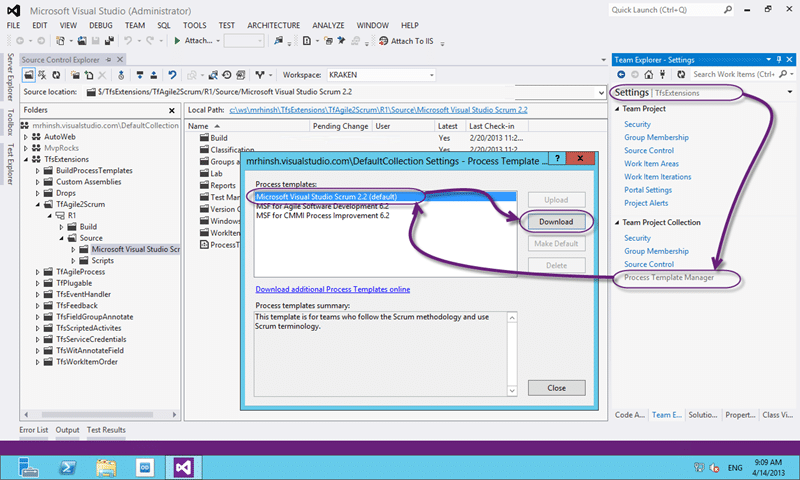Switch to the Solutio... panel tab
800x480 pixels.
pos(703,415)
